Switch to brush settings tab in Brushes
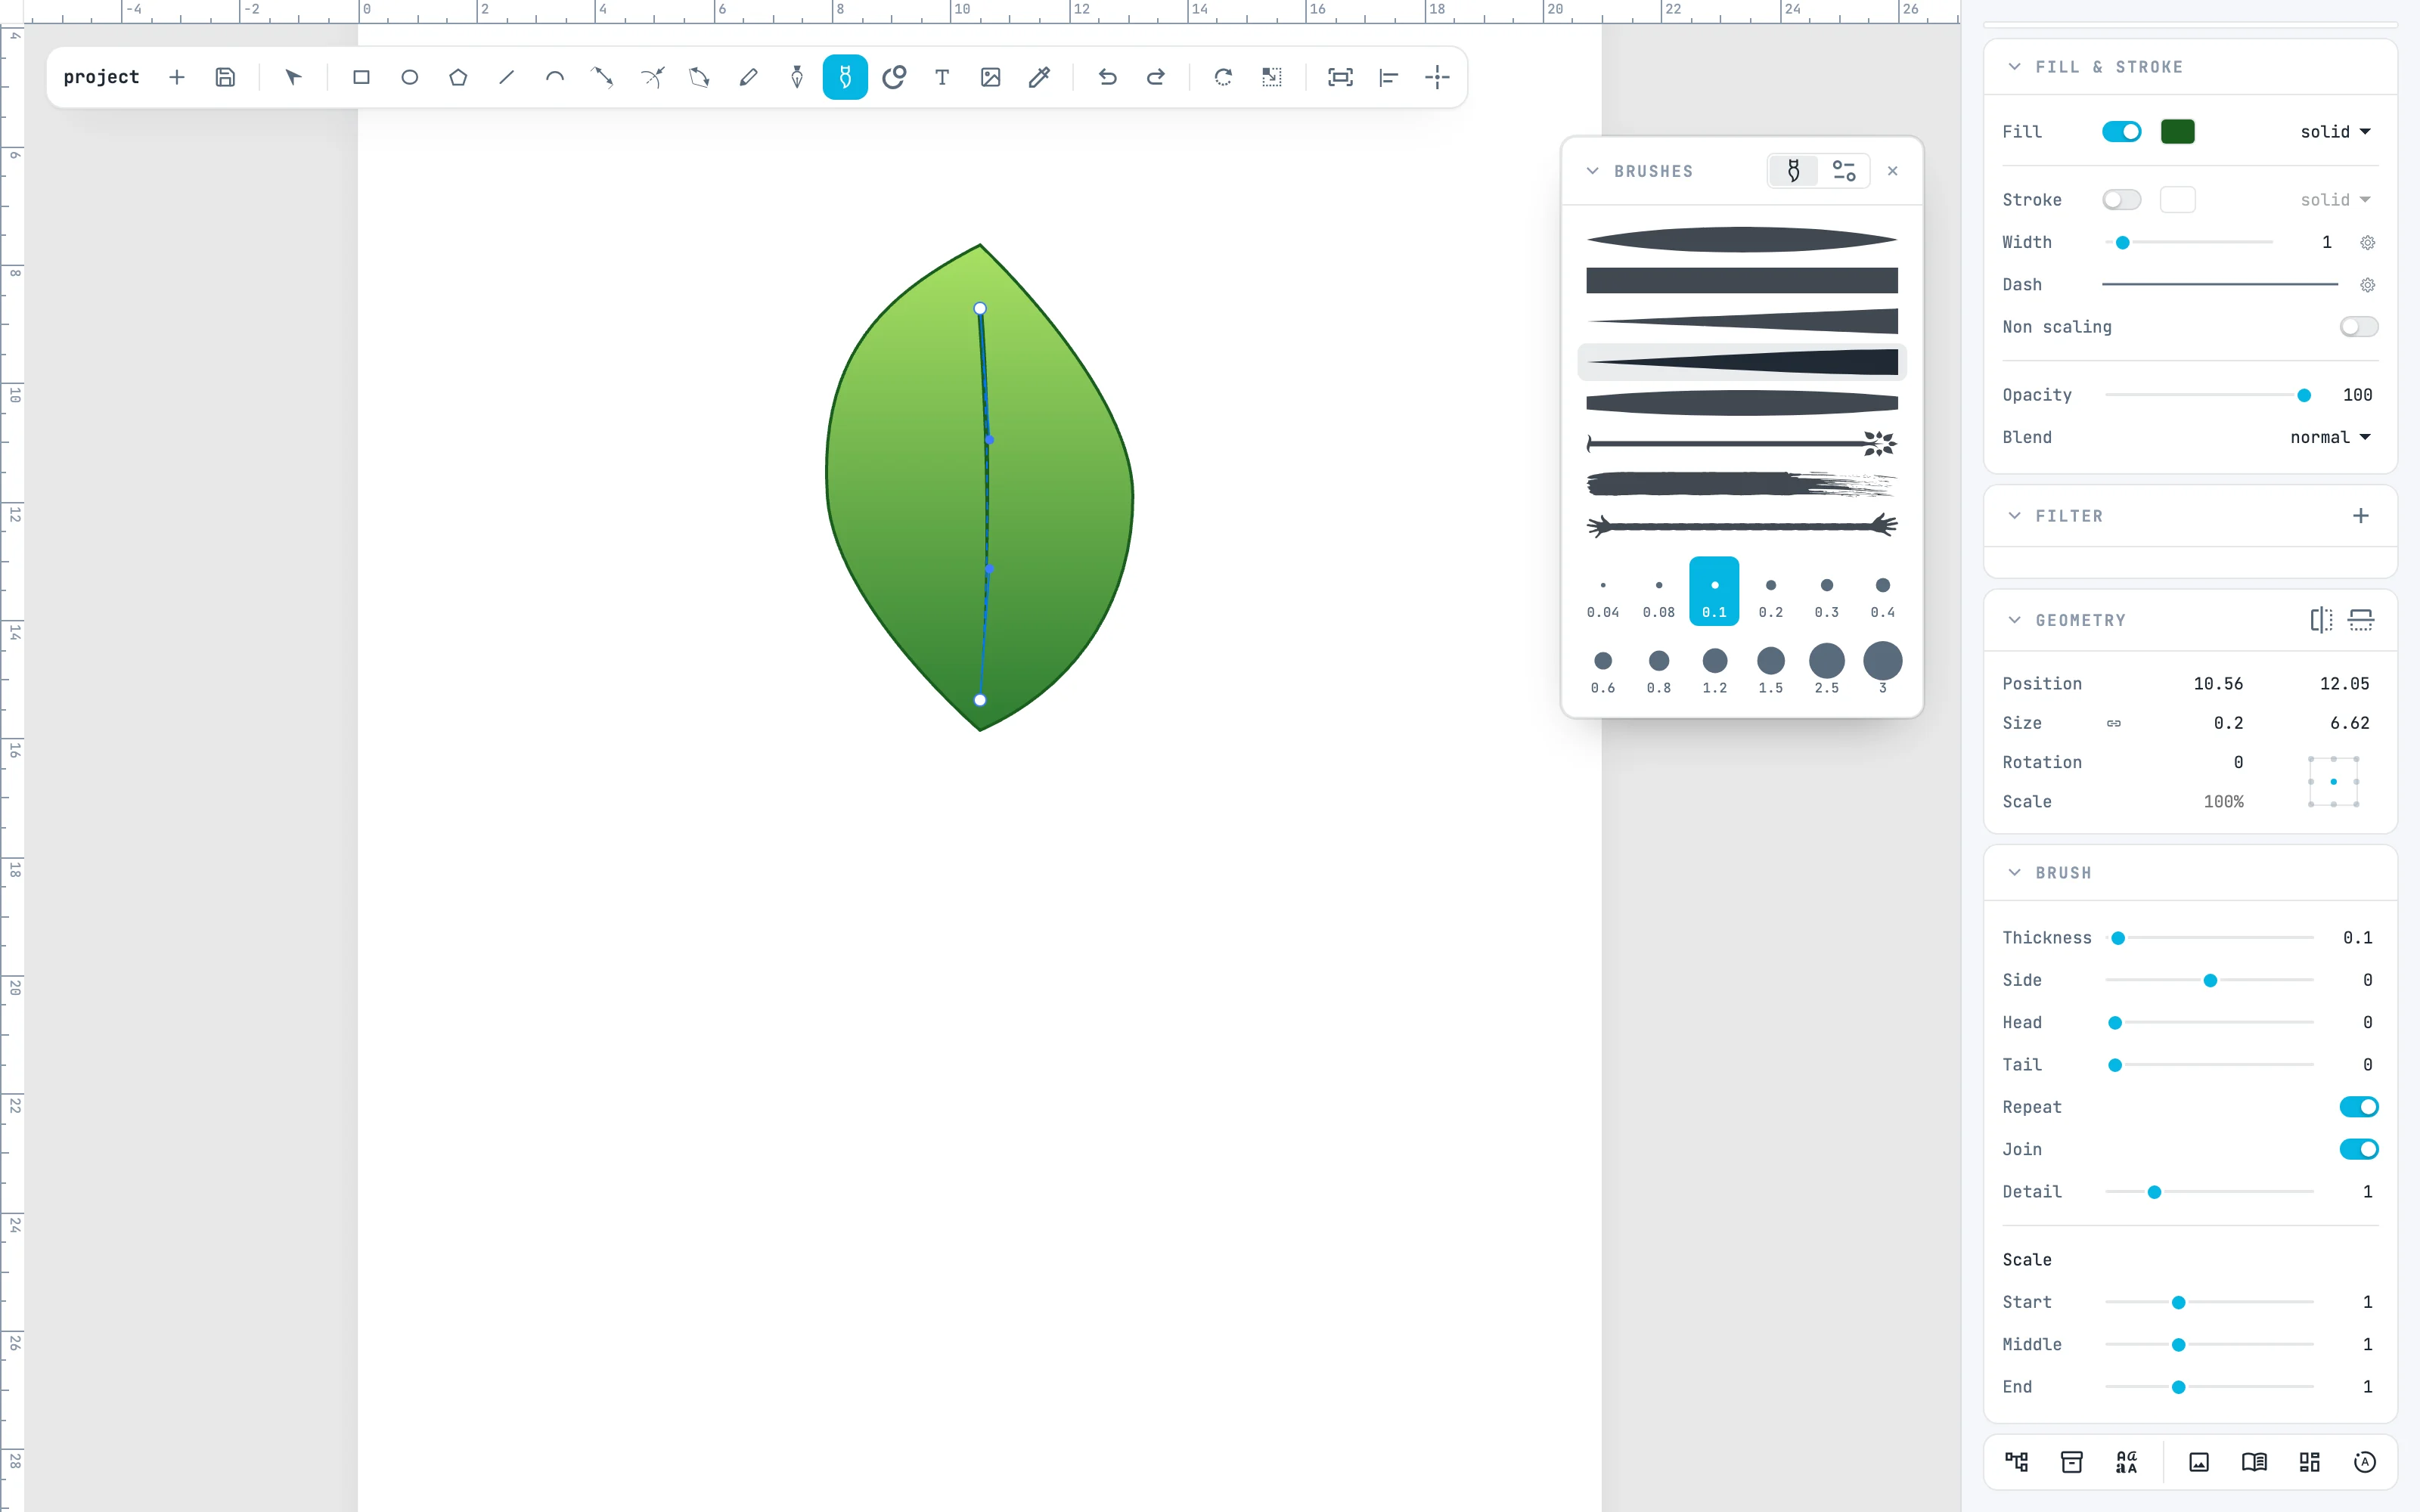This screenshot has height=1512, width=2420. tap(1844, 171)
